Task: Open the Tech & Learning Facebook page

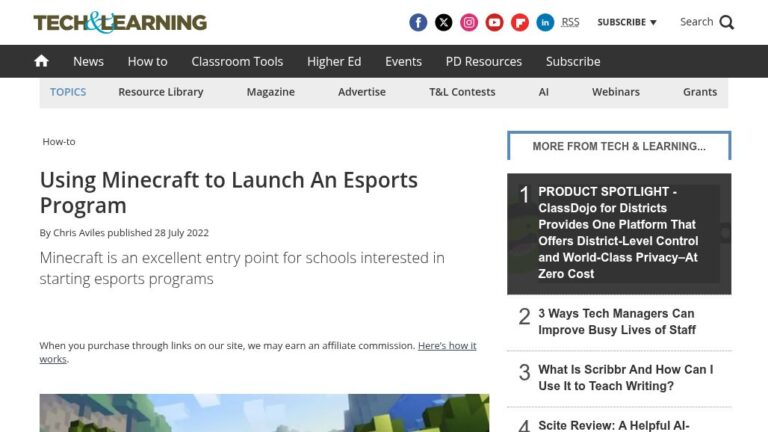Action: click(418, 23)
